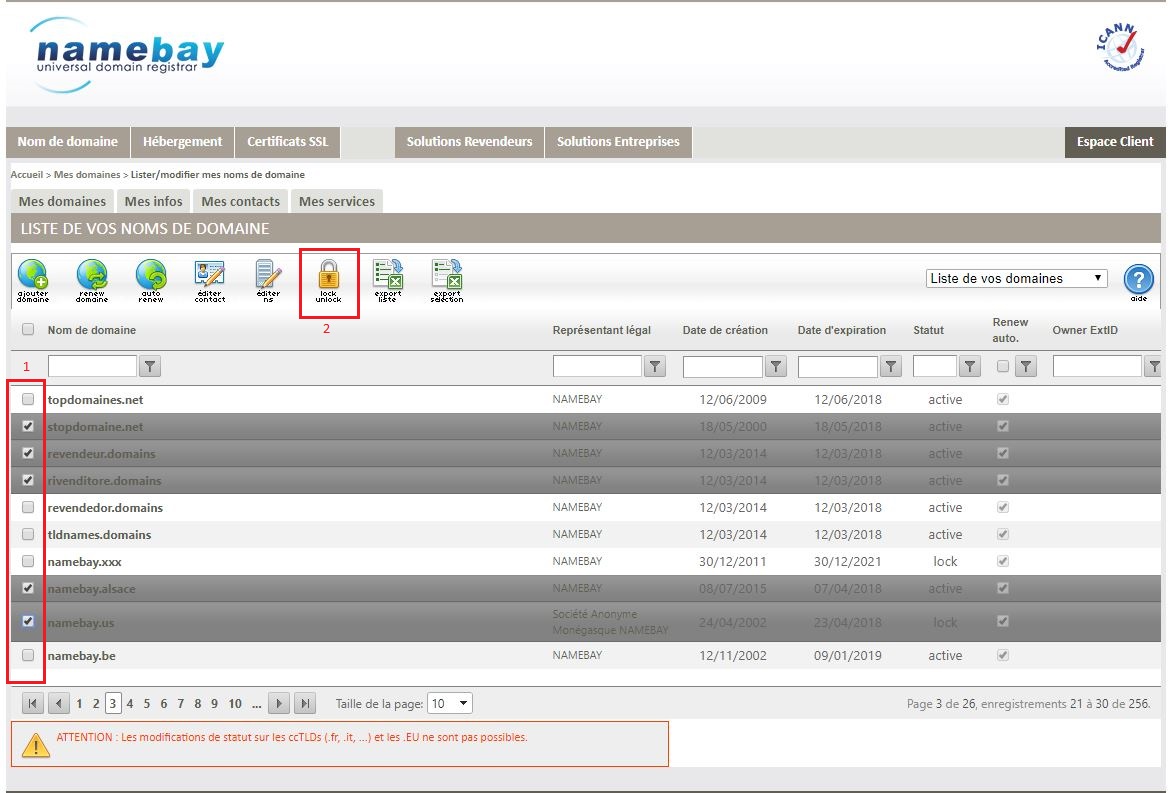Viewport: 1171px width, 793px height.
Task: Click the export sélection icon
Action: [x=447, y=279]
